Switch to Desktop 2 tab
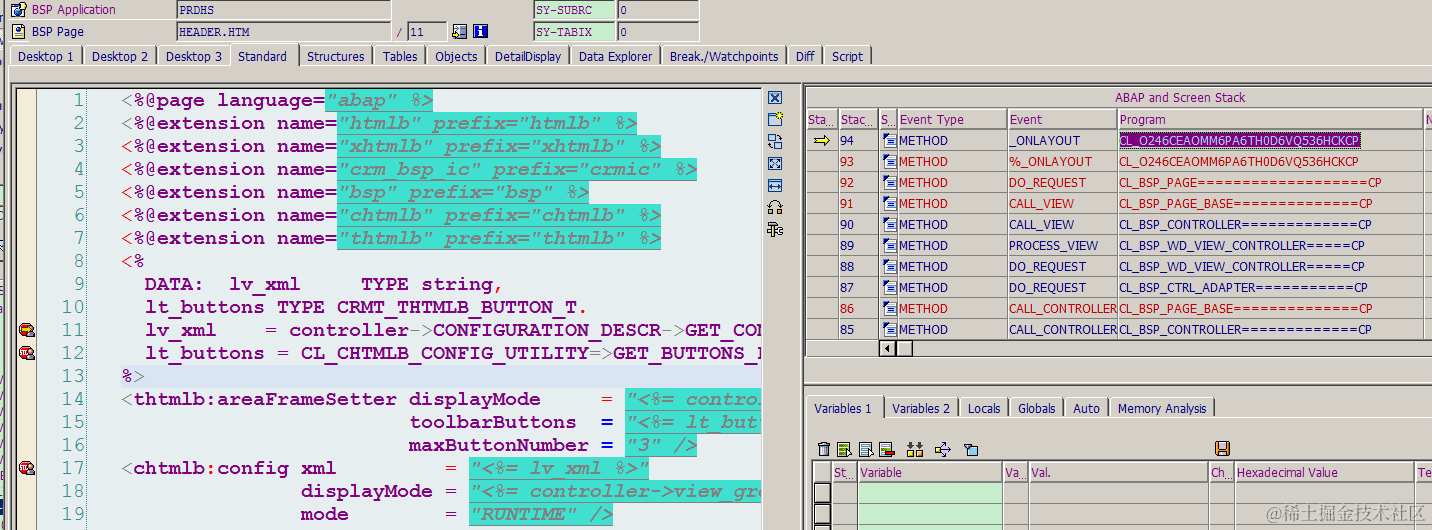 point(120,57)
